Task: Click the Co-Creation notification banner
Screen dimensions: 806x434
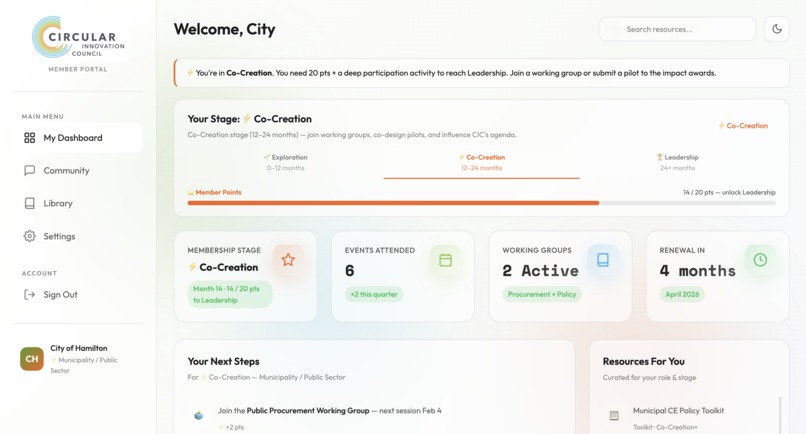Action: tap(482, 73)
